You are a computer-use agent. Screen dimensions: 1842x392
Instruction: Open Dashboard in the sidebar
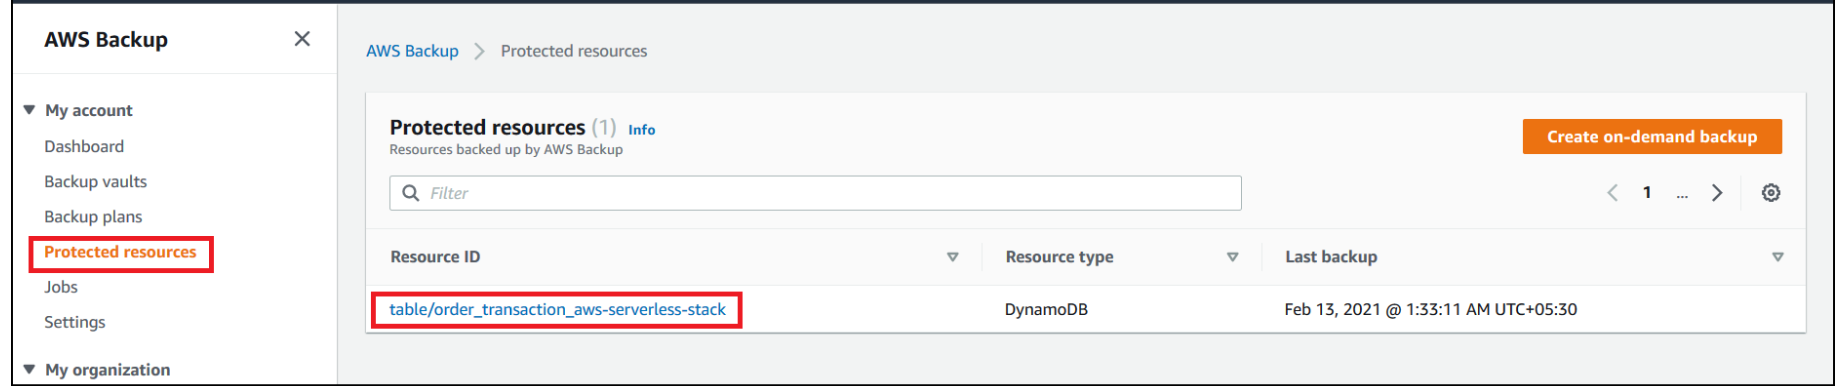[x=84, y=146]
